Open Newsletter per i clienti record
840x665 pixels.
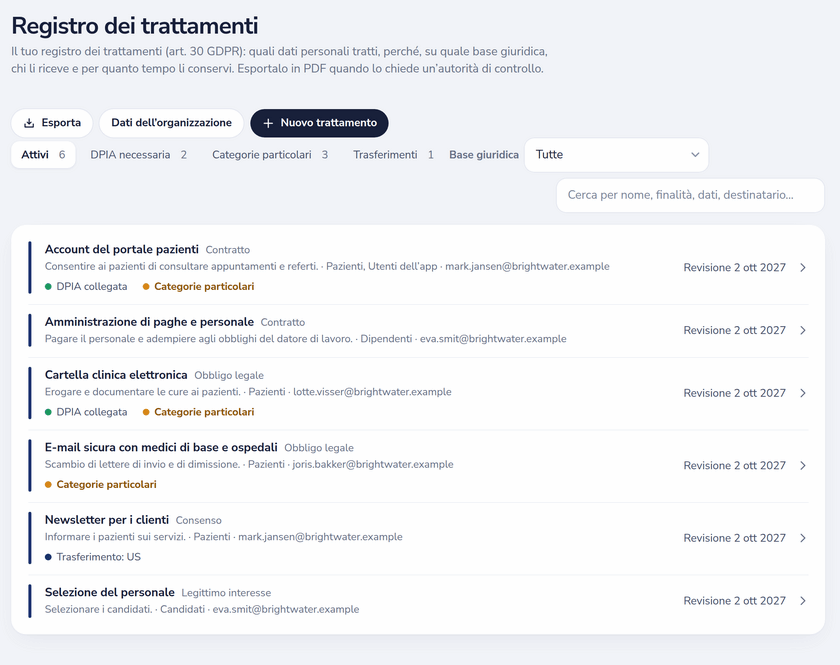point(418,538)
